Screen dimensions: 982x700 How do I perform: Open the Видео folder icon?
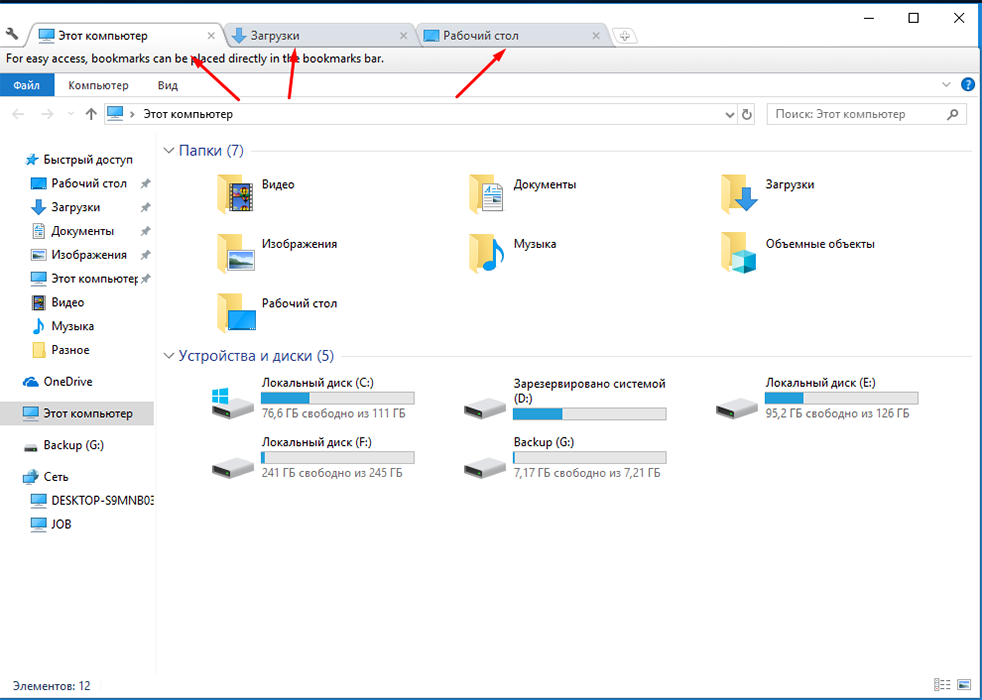pyautogui.click(x=237, y=194)
